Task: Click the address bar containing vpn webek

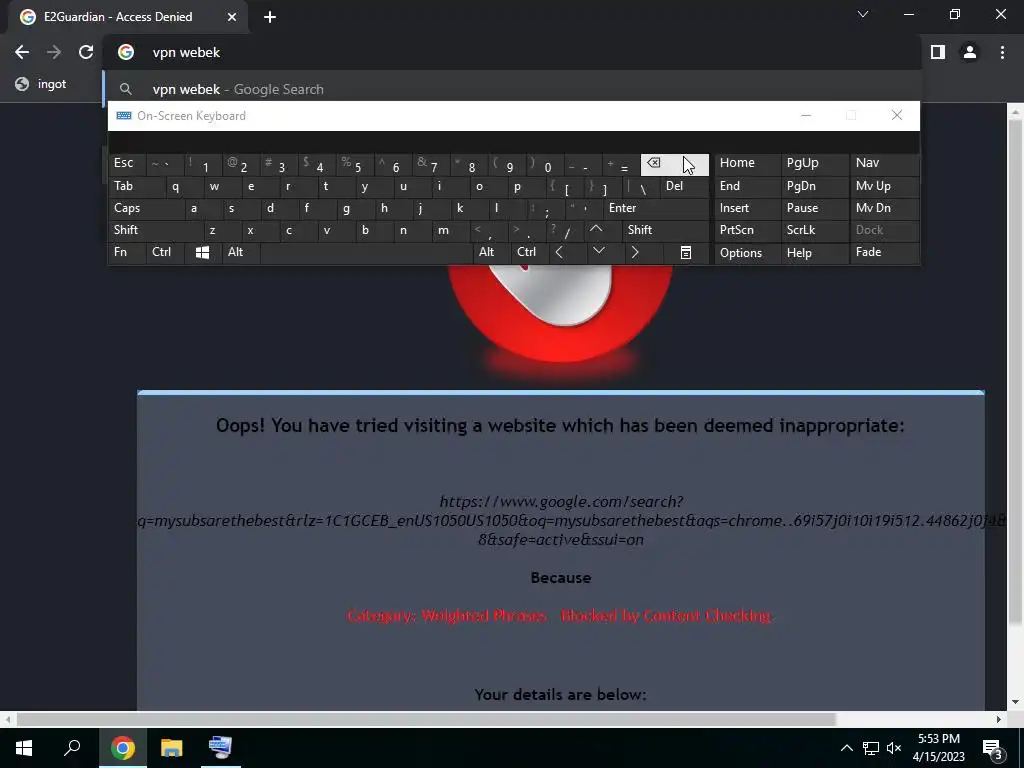Action: point(513,52)
